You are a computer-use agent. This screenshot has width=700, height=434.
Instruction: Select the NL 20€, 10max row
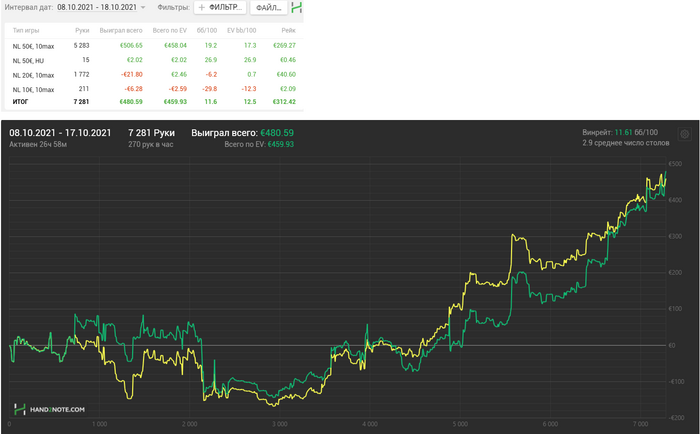(154, 75)
